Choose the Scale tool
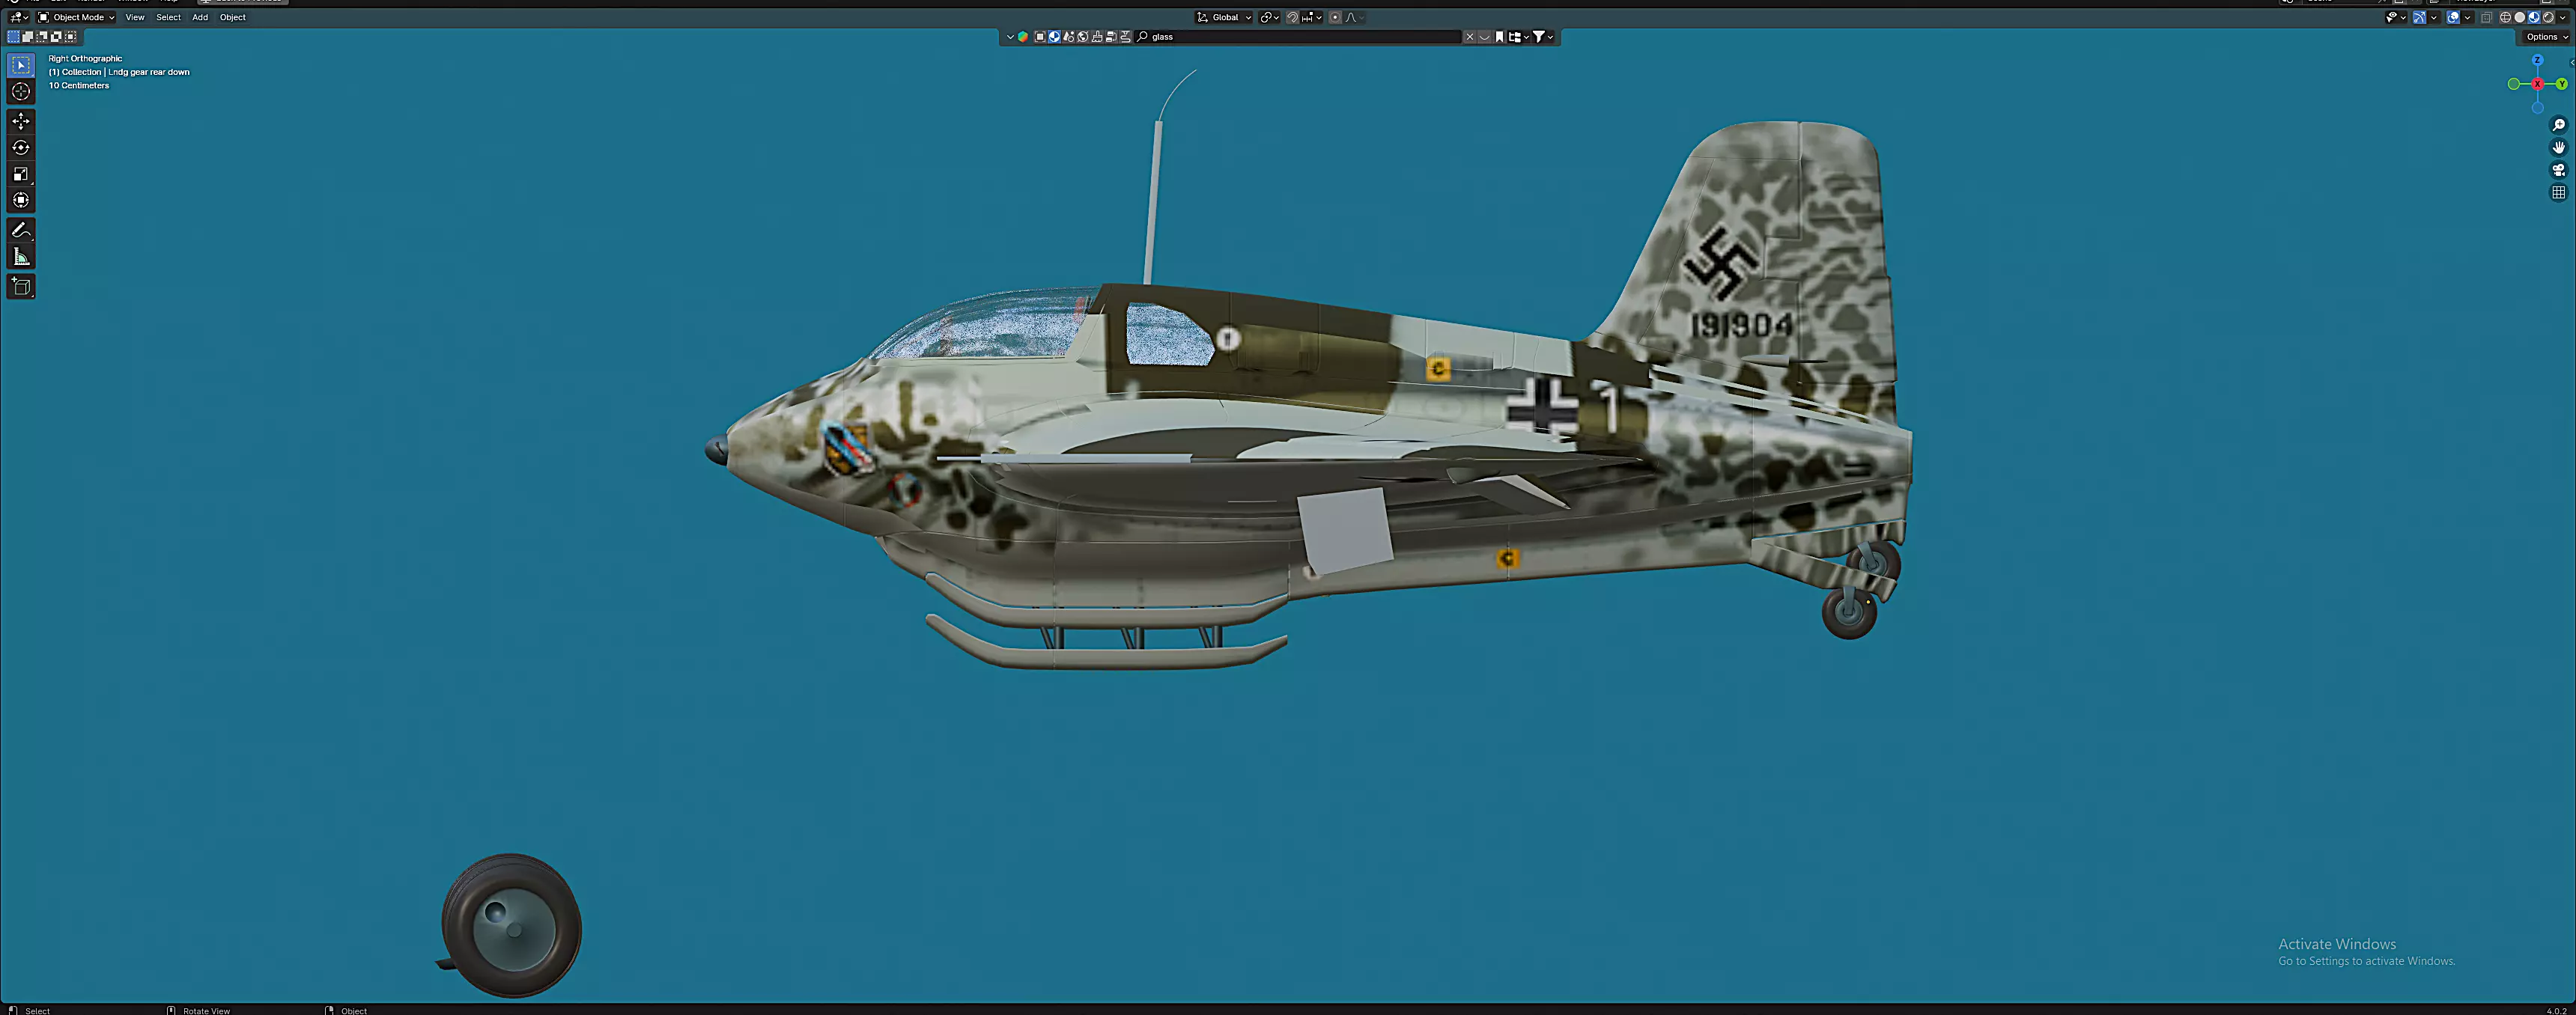Viewport: 2576px width, 1015px height. click(x=21, y=174)
